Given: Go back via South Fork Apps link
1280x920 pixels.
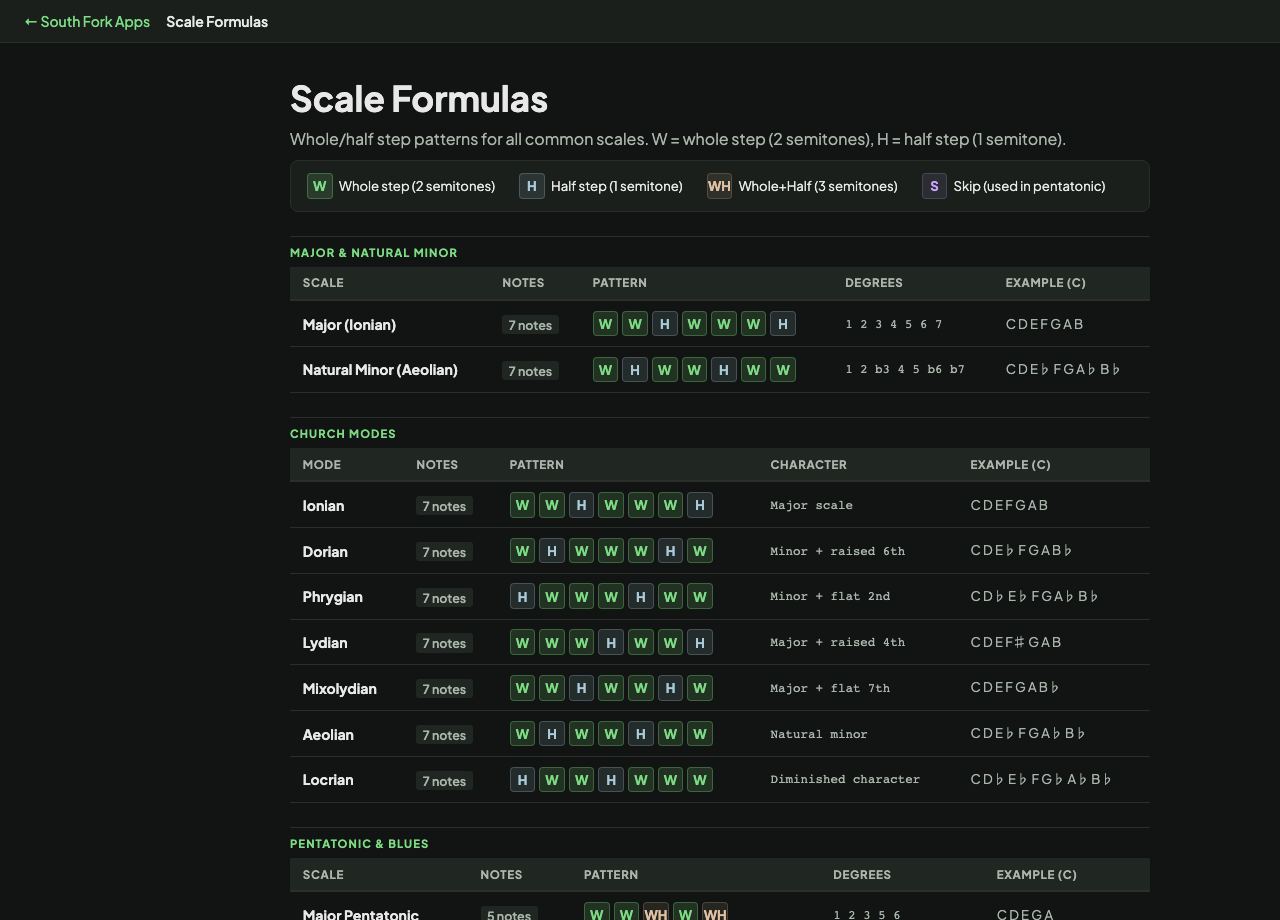Looking at the screenshot, I should pyautogui.click(x=87, y=21).
